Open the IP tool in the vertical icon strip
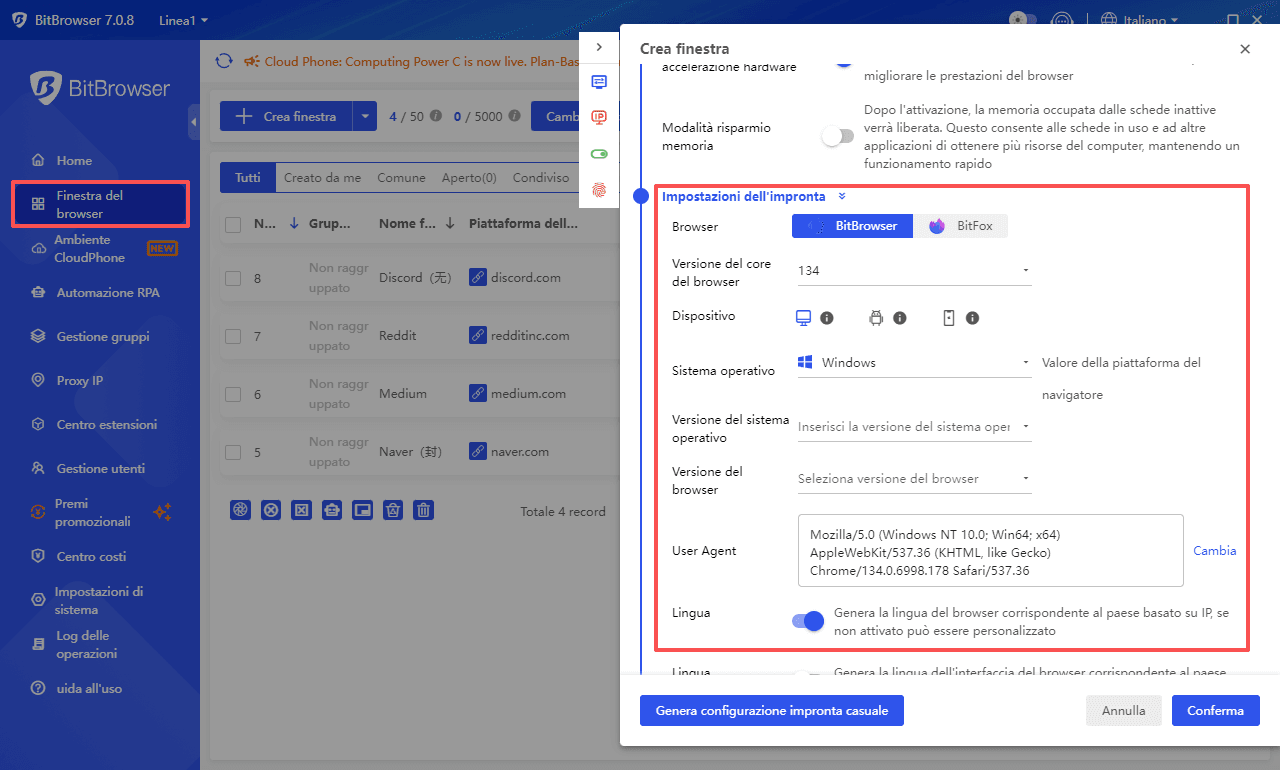The image size is (1280, 770). pyautogui.click(x=599, y=117)
